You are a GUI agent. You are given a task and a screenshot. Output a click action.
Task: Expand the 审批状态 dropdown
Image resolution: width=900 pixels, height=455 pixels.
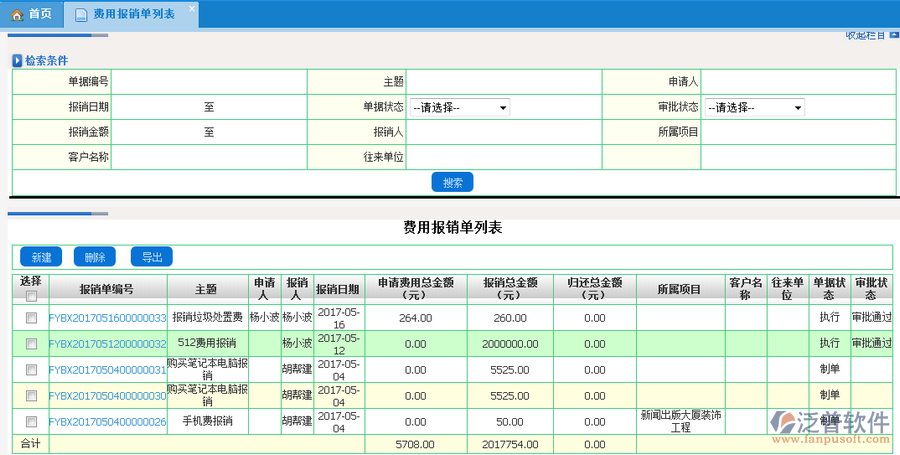point(755,108)
